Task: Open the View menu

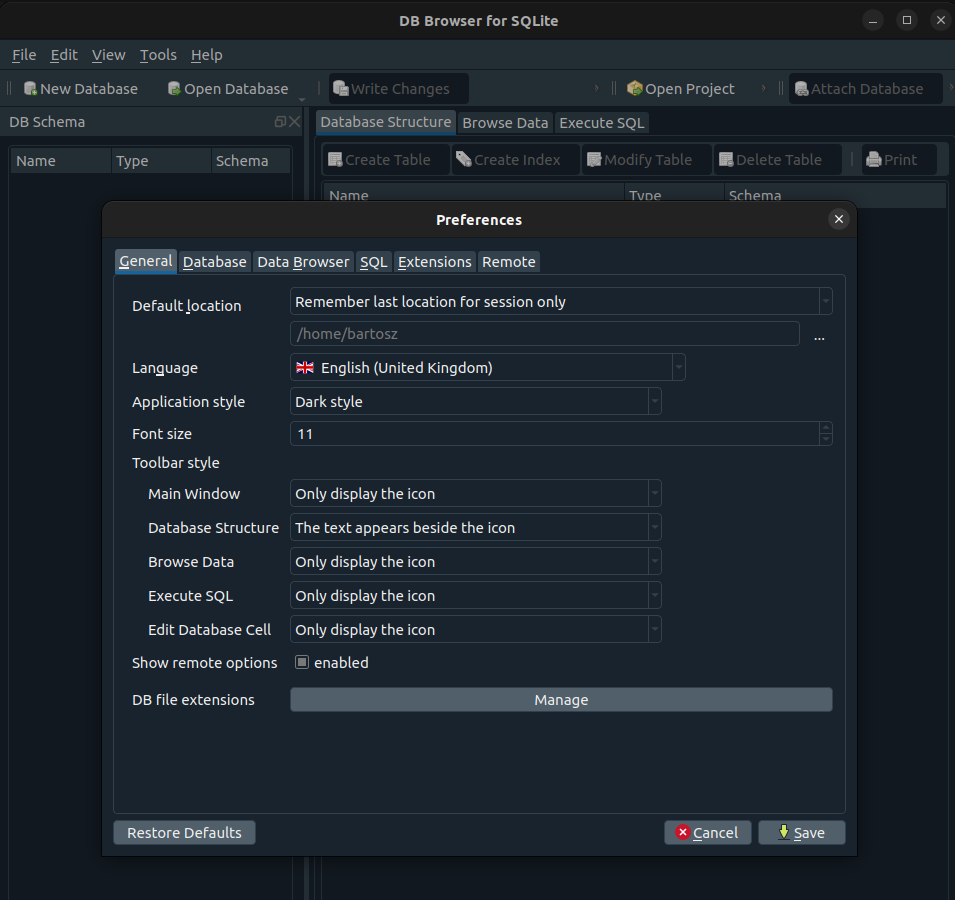Action: pyautogui.click(x=108, y=55)
